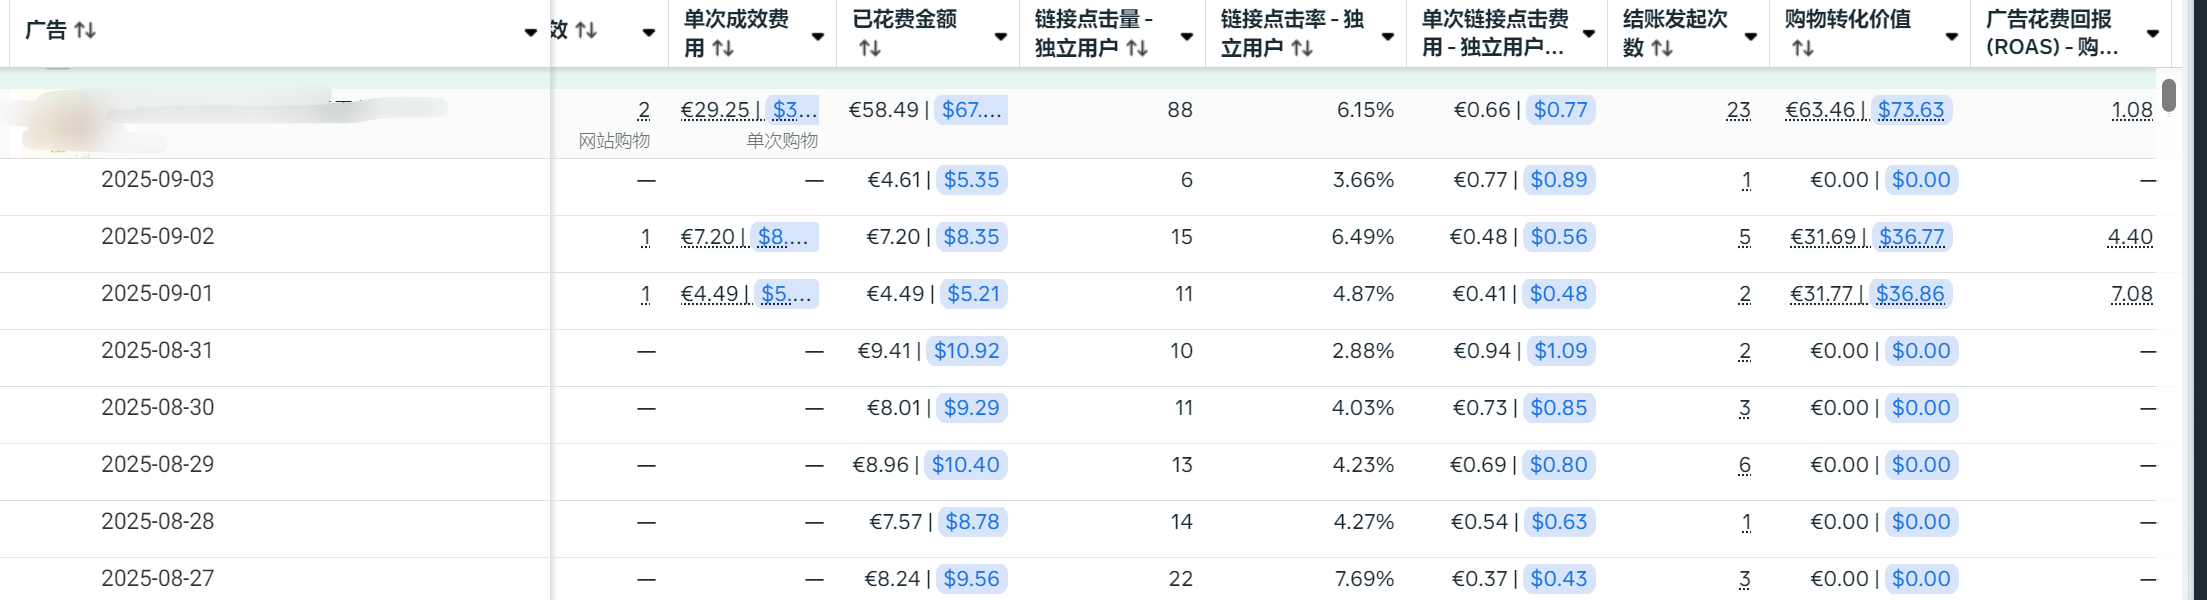
Task: Sort by 链接点击量 - 独立用户 arrows
Action: pyautogui.click(x=1137, y=48)
